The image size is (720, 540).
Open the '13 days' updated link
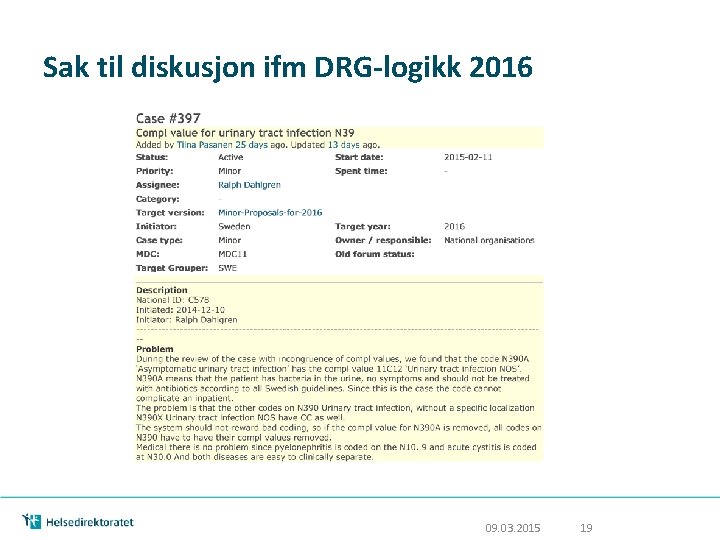343,145
